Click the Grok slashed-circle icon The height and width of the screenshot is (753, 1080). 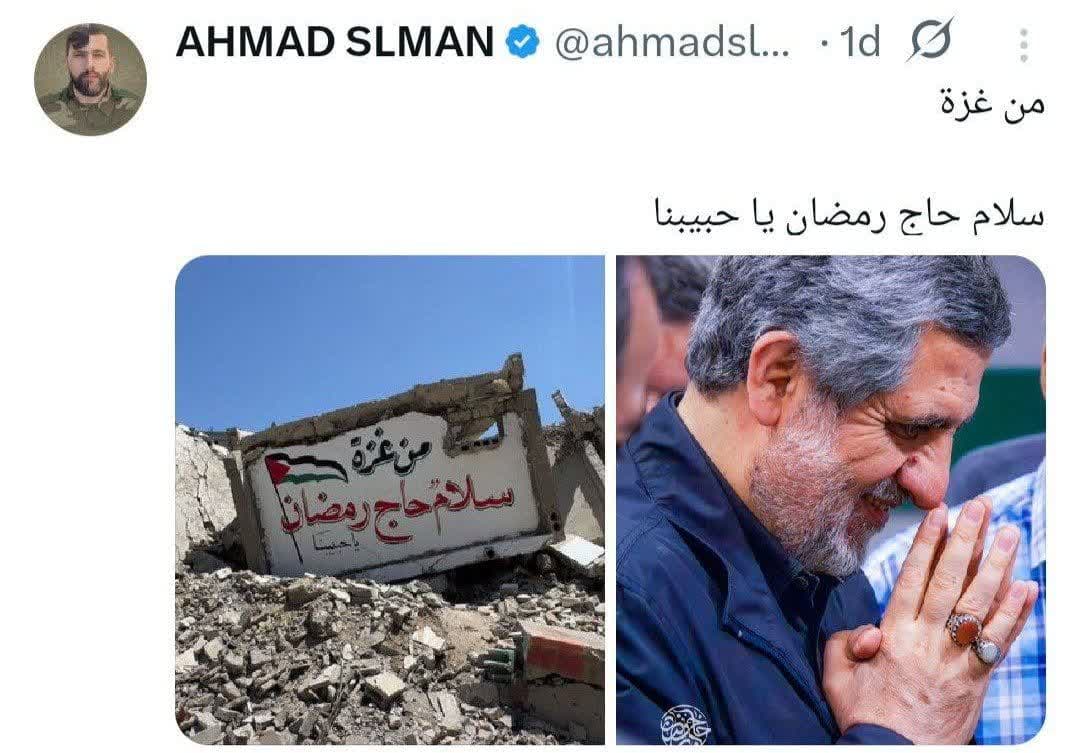pos(930,41)
